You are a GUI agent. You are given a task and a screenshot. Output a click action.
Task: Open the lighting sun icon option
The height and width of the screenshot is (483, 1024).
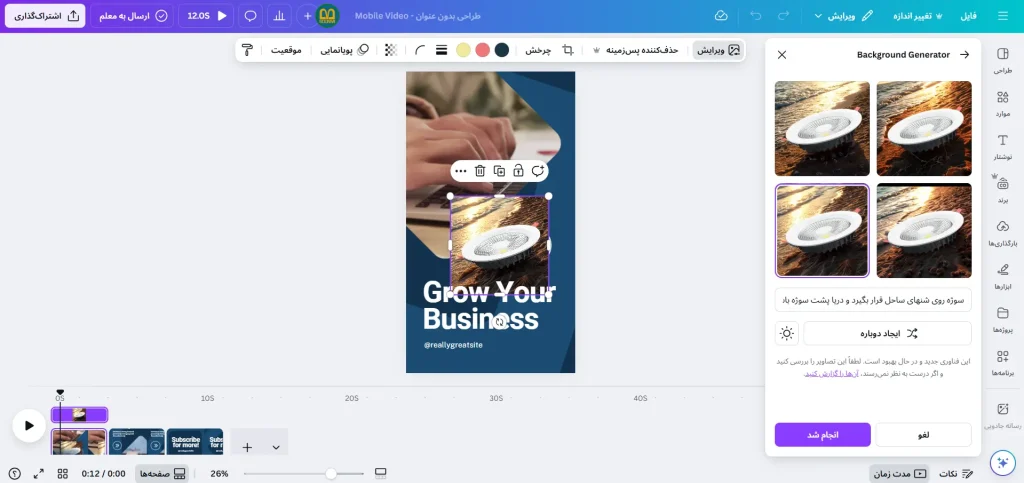[x=786, y=334]
